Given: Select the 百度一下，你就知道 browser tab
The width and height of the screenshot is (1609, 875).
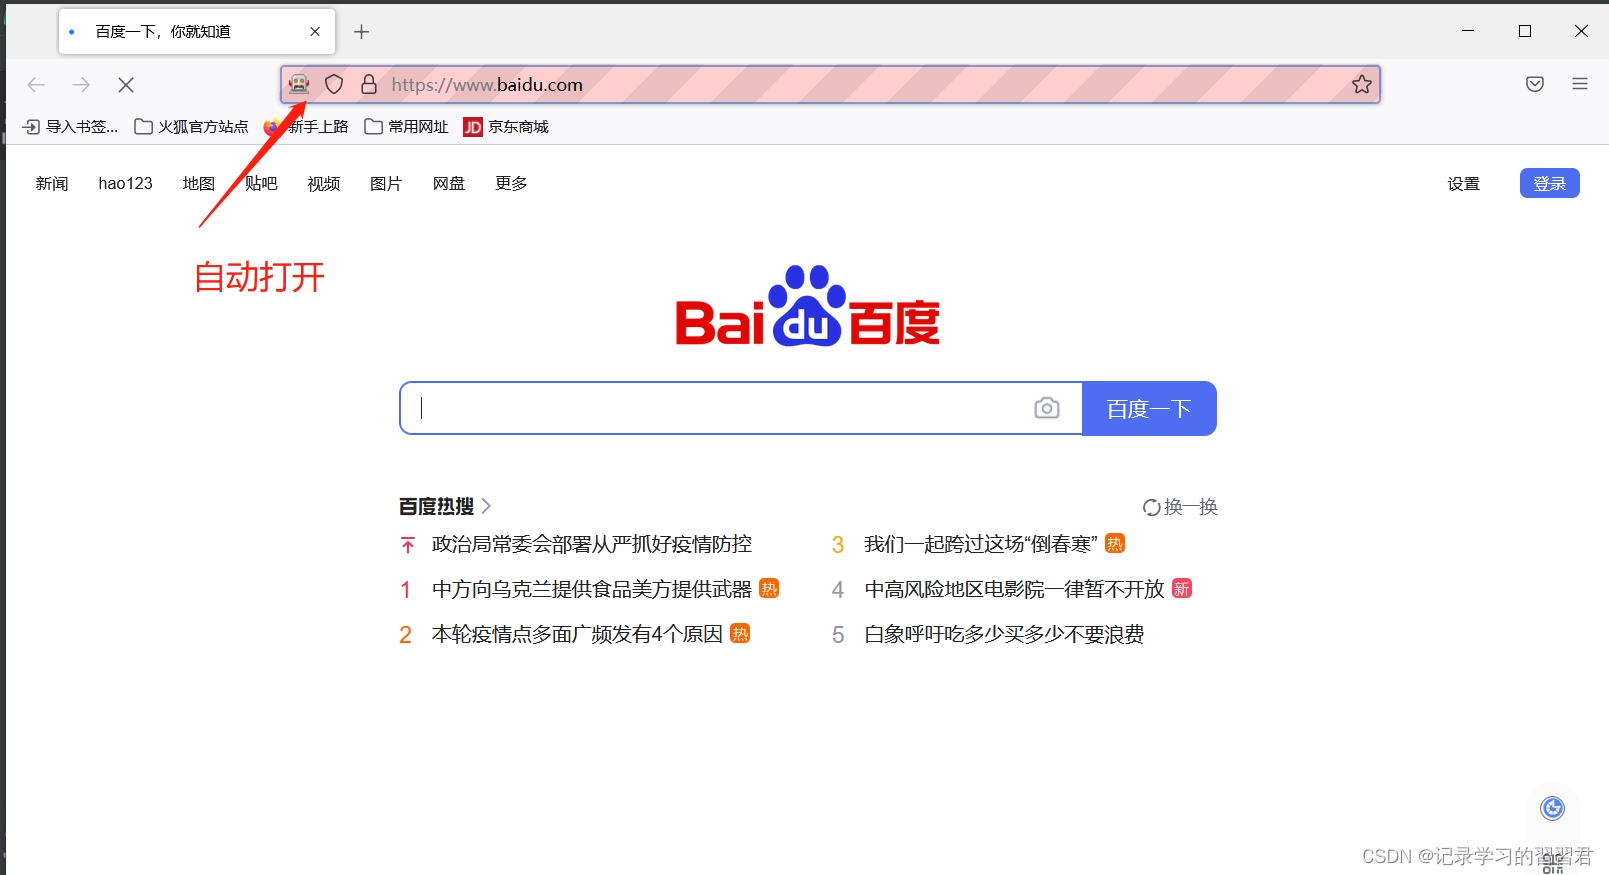Looking at the screenshot, I should coord(197,32).
